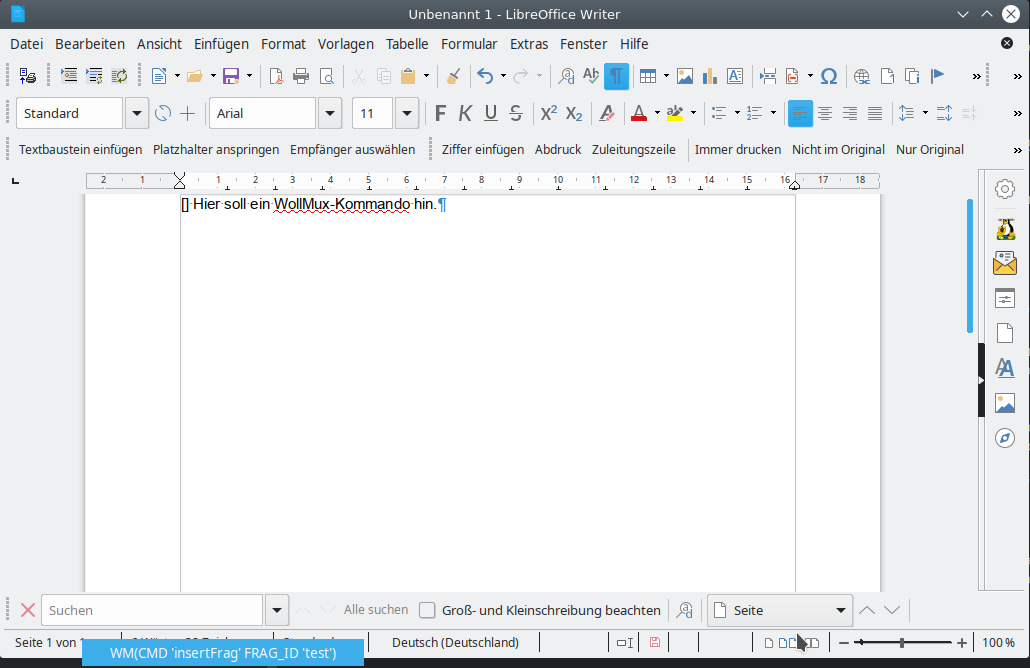The height and width of the screenshot is (668, 1030).
Task: Expand the Arial font name dropdown
Action: (x=330, y=113)
